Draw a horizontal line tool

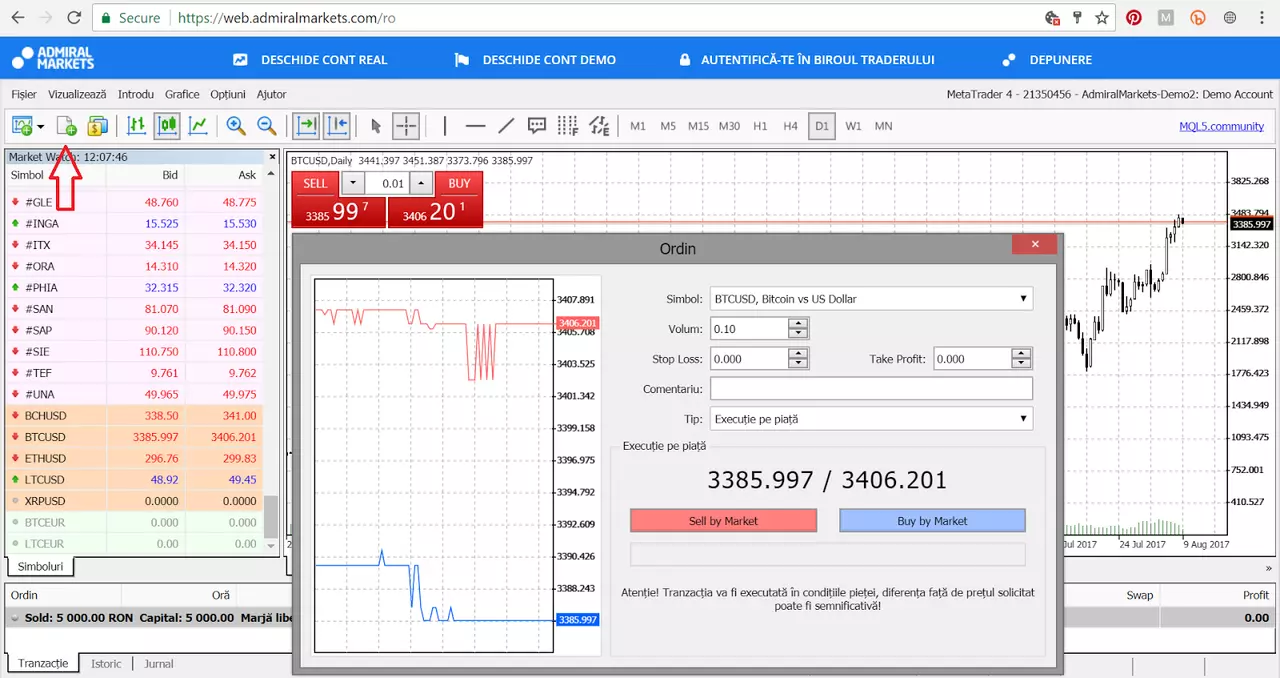(476, 126)
